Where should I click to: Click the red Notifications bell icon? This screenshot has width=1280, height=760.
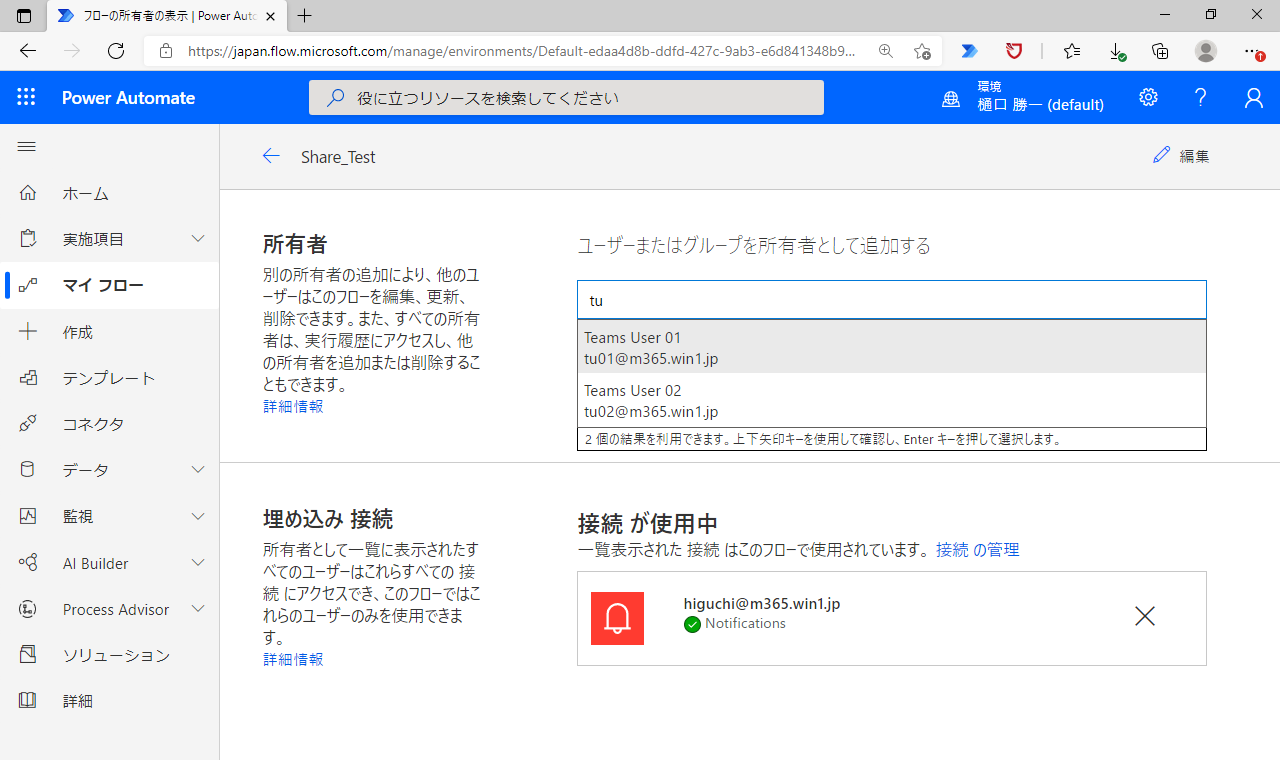coord(617,618)
